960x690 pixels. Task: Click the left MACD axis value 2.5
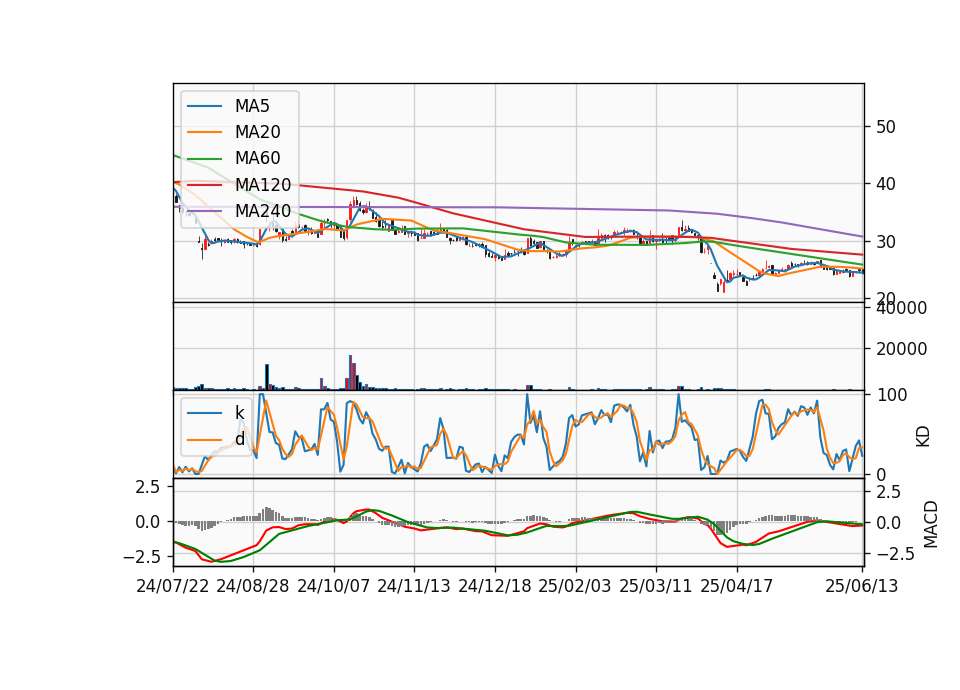click(148, 487)
